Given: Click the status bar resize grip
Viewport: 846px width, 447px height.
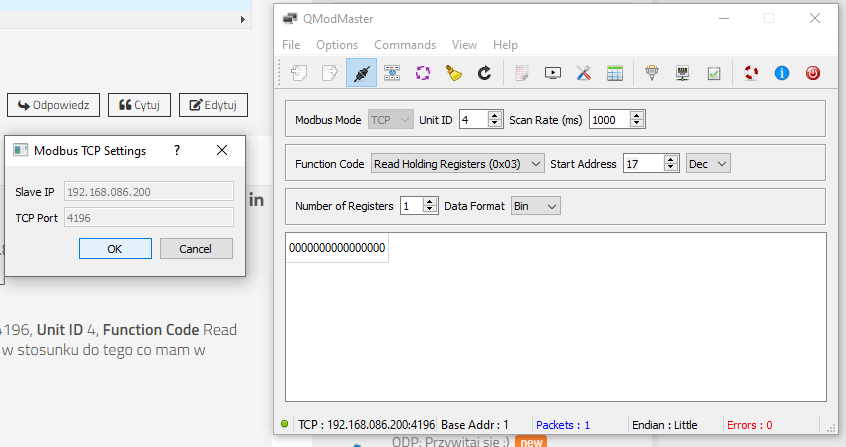Looking at the screenshot, I should click(x=831, y=428).
